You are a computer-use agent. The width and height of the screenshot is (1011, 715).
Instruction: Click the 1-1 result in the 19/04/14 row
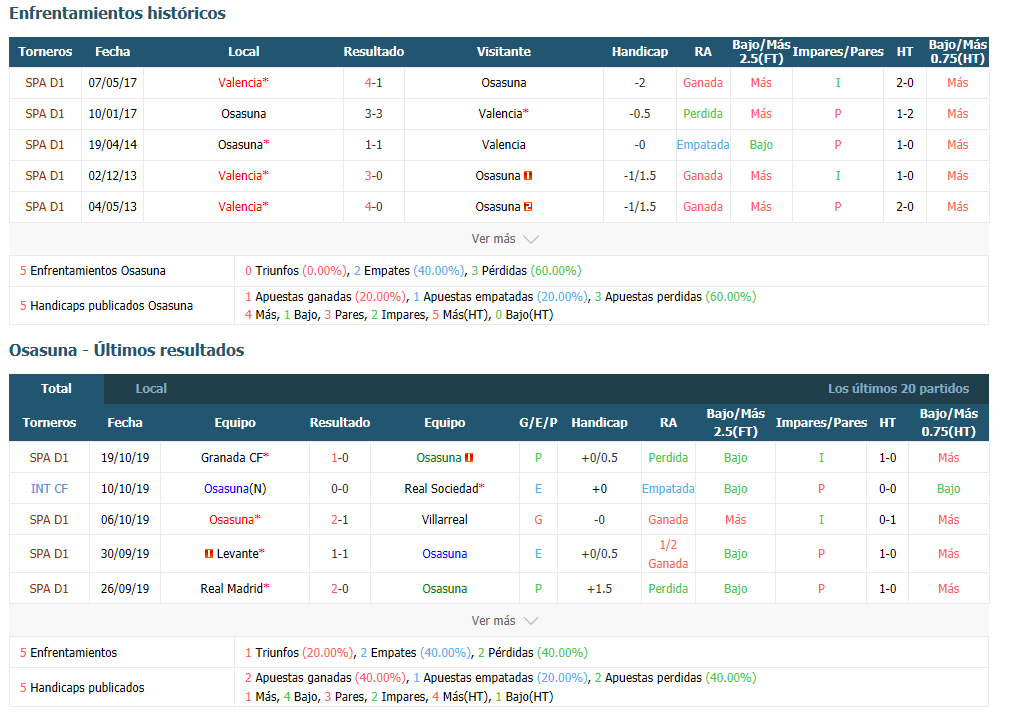[373, 144]
